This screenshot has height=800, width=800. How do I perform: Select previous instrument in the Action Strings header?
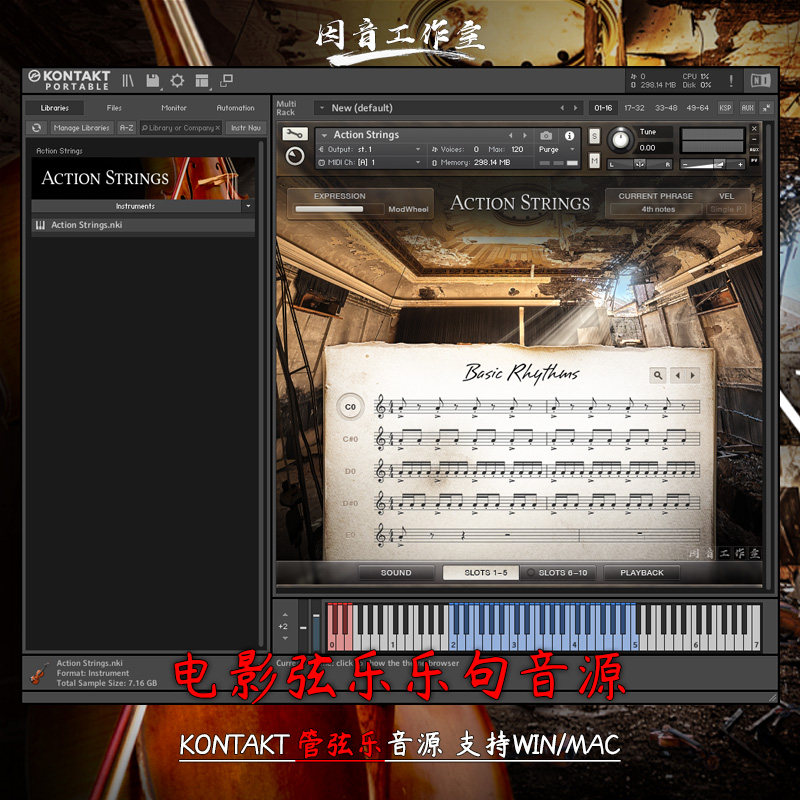[510, 135]
